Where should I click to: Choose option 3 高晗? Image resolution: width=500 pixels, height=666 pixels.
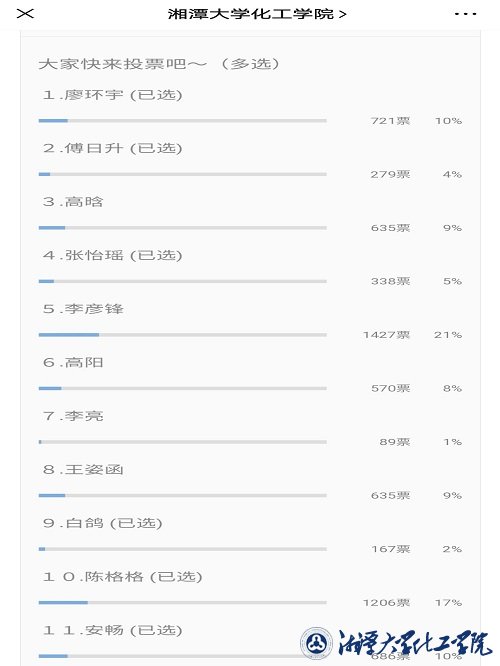[x=73, y=202]
